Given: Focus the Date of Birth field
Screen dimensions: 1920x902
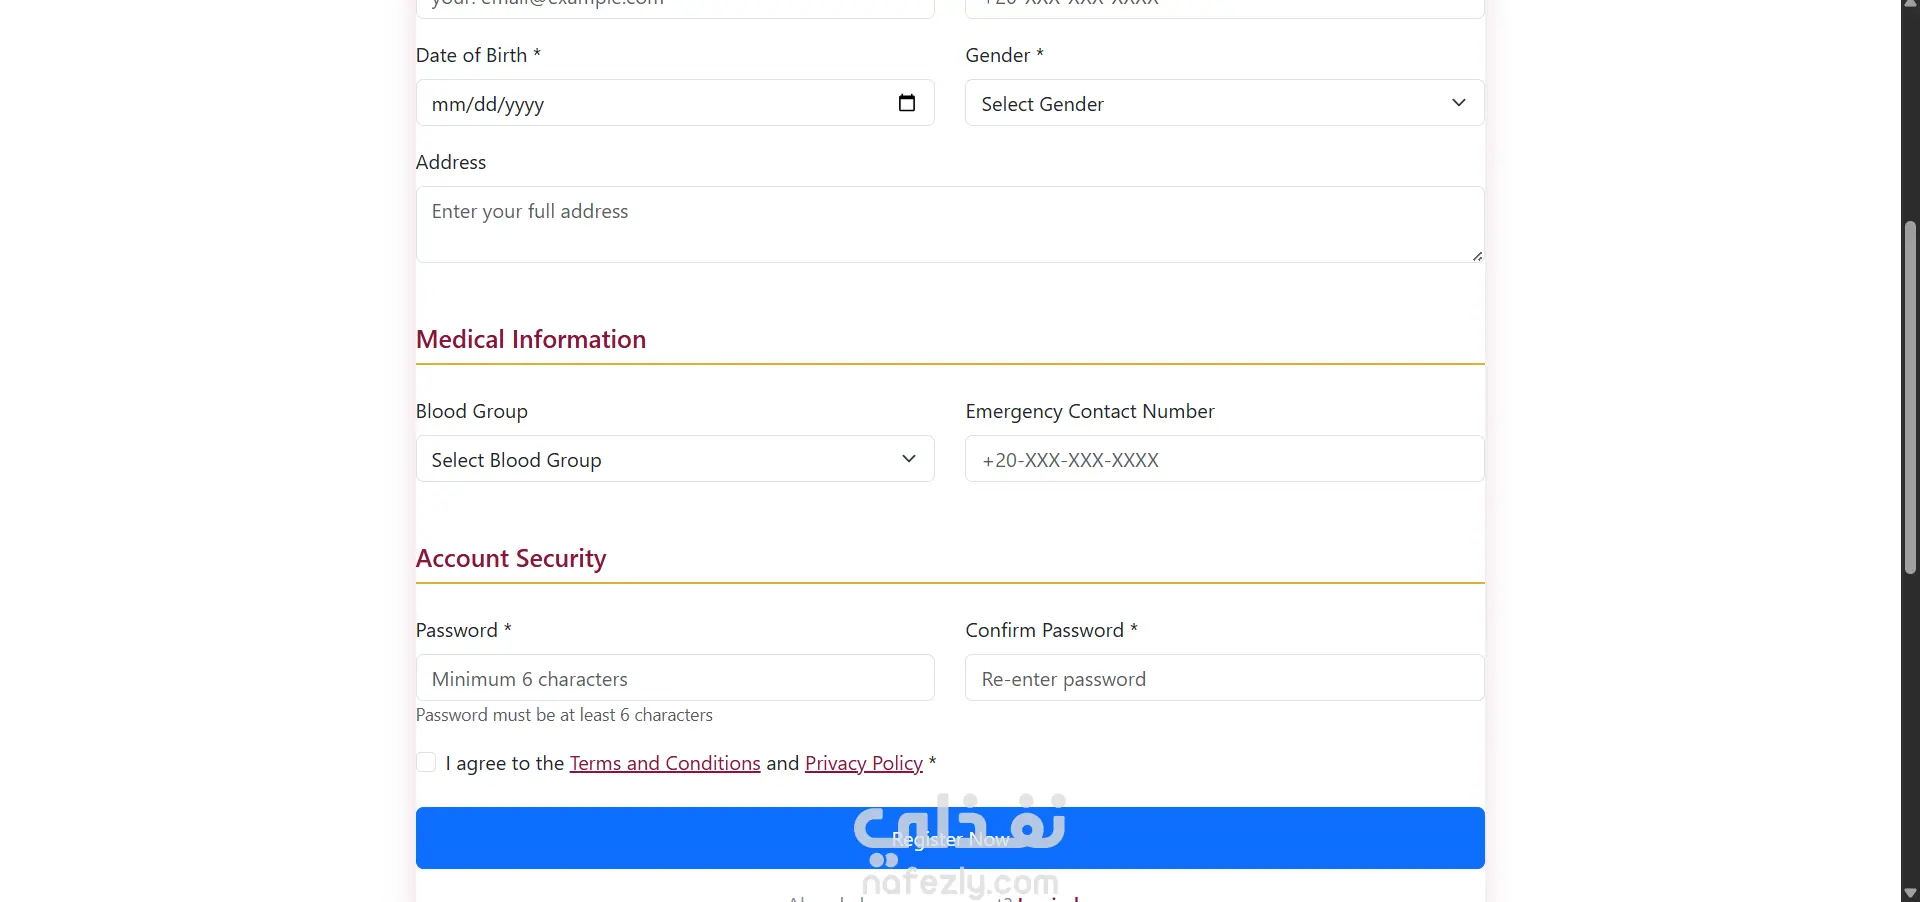Looking at the screenshot, I should click(x=675, y=103).
